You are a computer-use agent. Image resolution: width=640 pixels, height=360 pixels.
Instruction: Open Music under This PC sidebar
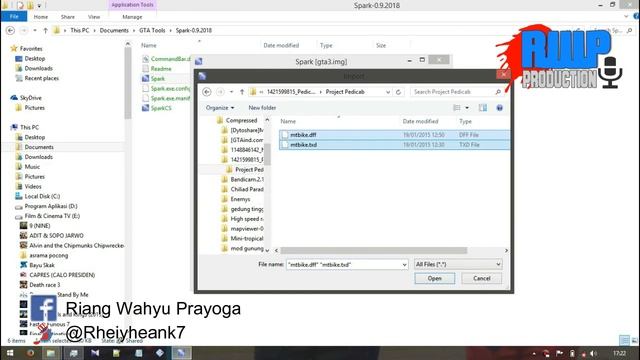click(32, 167)
